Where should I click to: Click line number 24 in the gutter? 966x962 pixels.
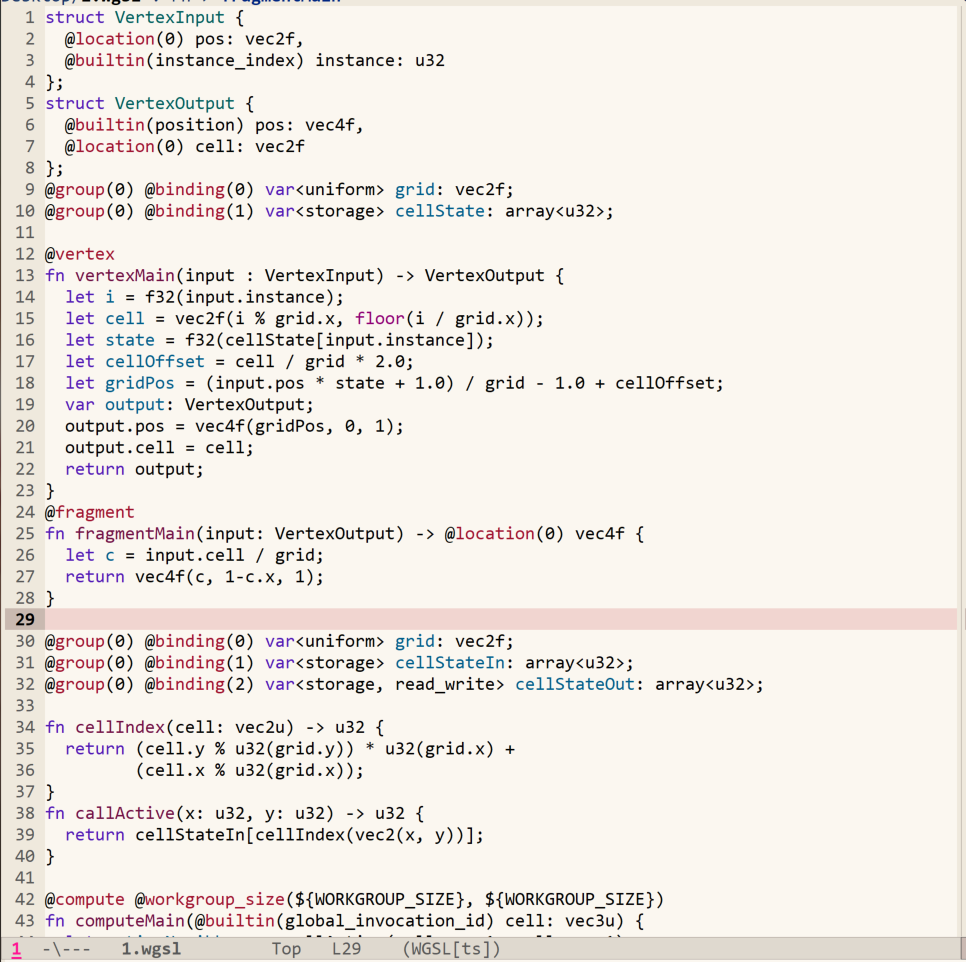pos(25,512)
